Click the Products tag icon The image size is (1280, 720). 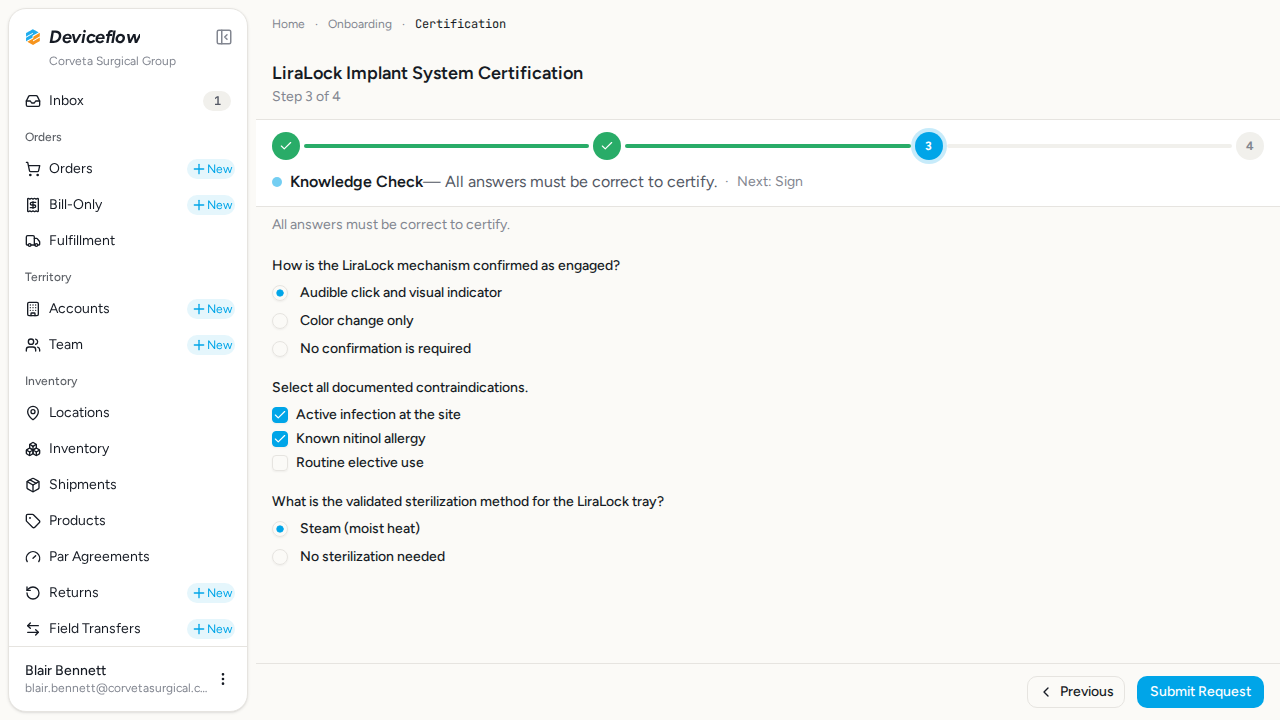tap(33, 521)
